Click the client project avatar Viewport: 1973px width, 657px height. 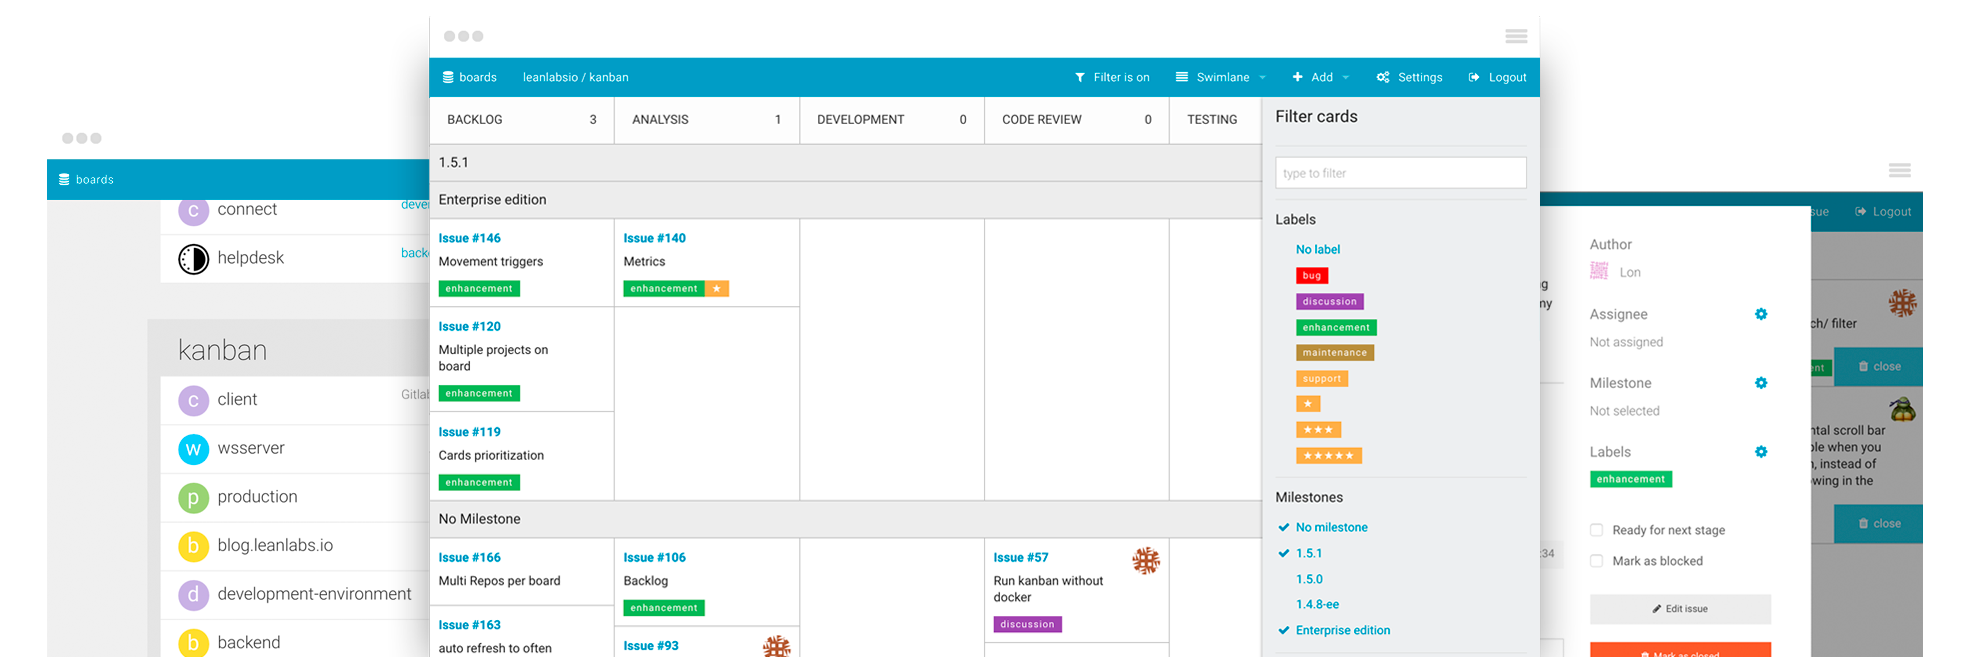[193, 400]
